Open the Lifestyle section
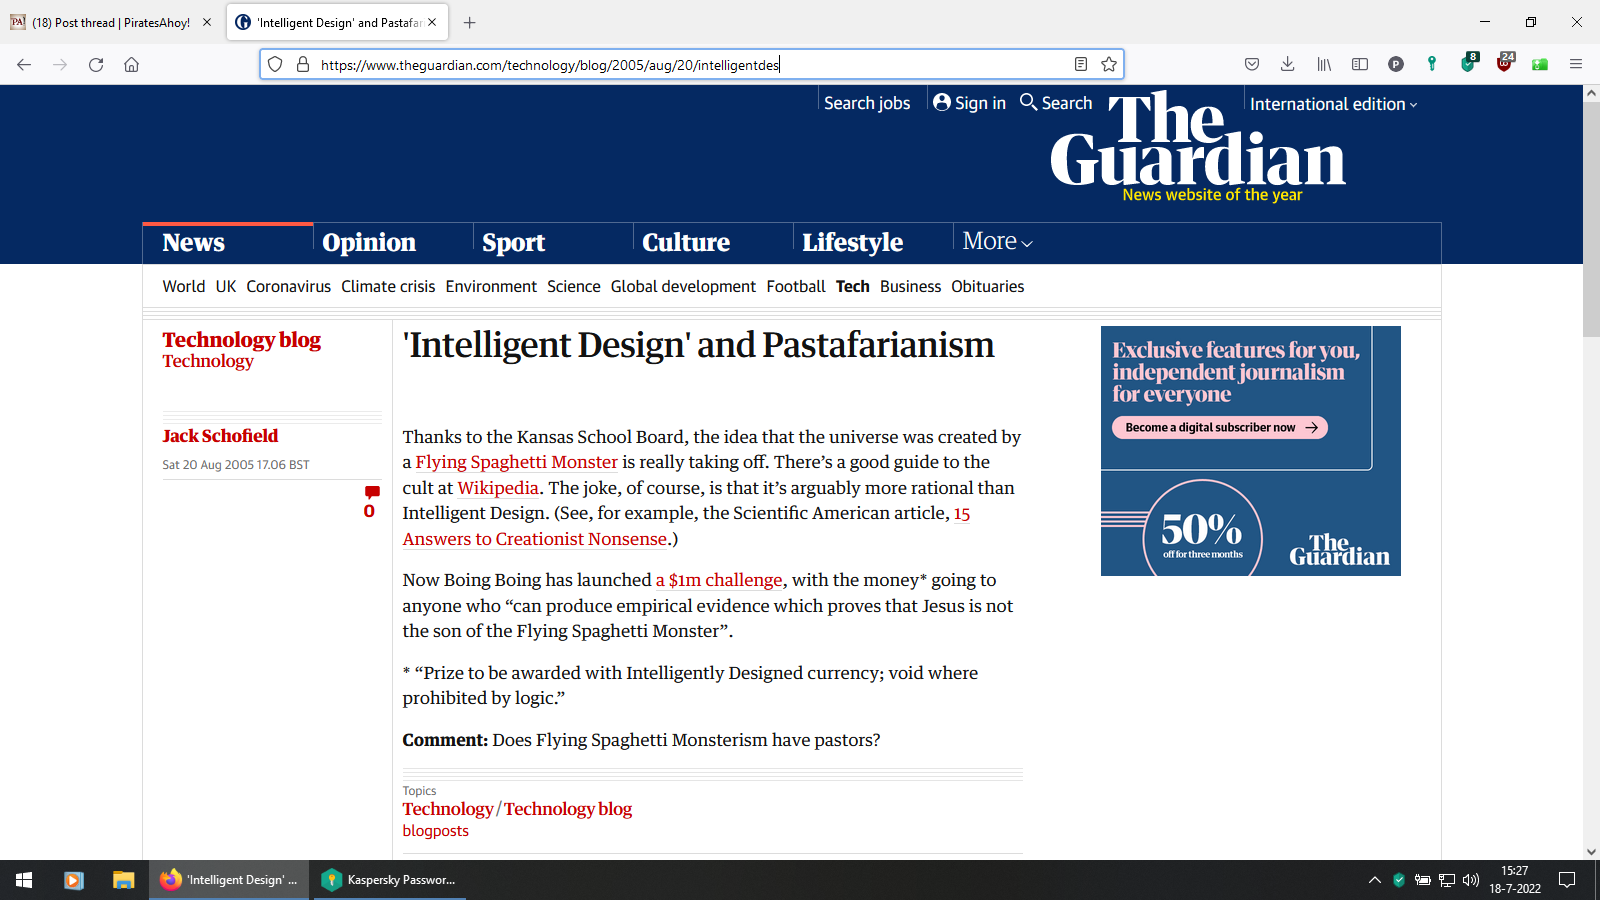 pos(852,243)
